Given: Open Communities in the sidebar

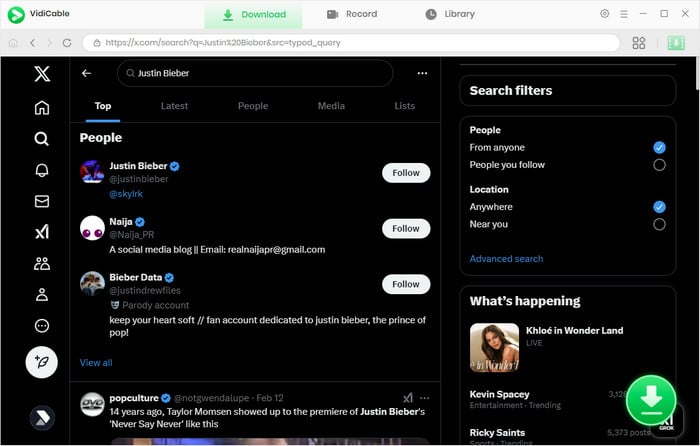Looking at the screenshot, I should (42, 263).
